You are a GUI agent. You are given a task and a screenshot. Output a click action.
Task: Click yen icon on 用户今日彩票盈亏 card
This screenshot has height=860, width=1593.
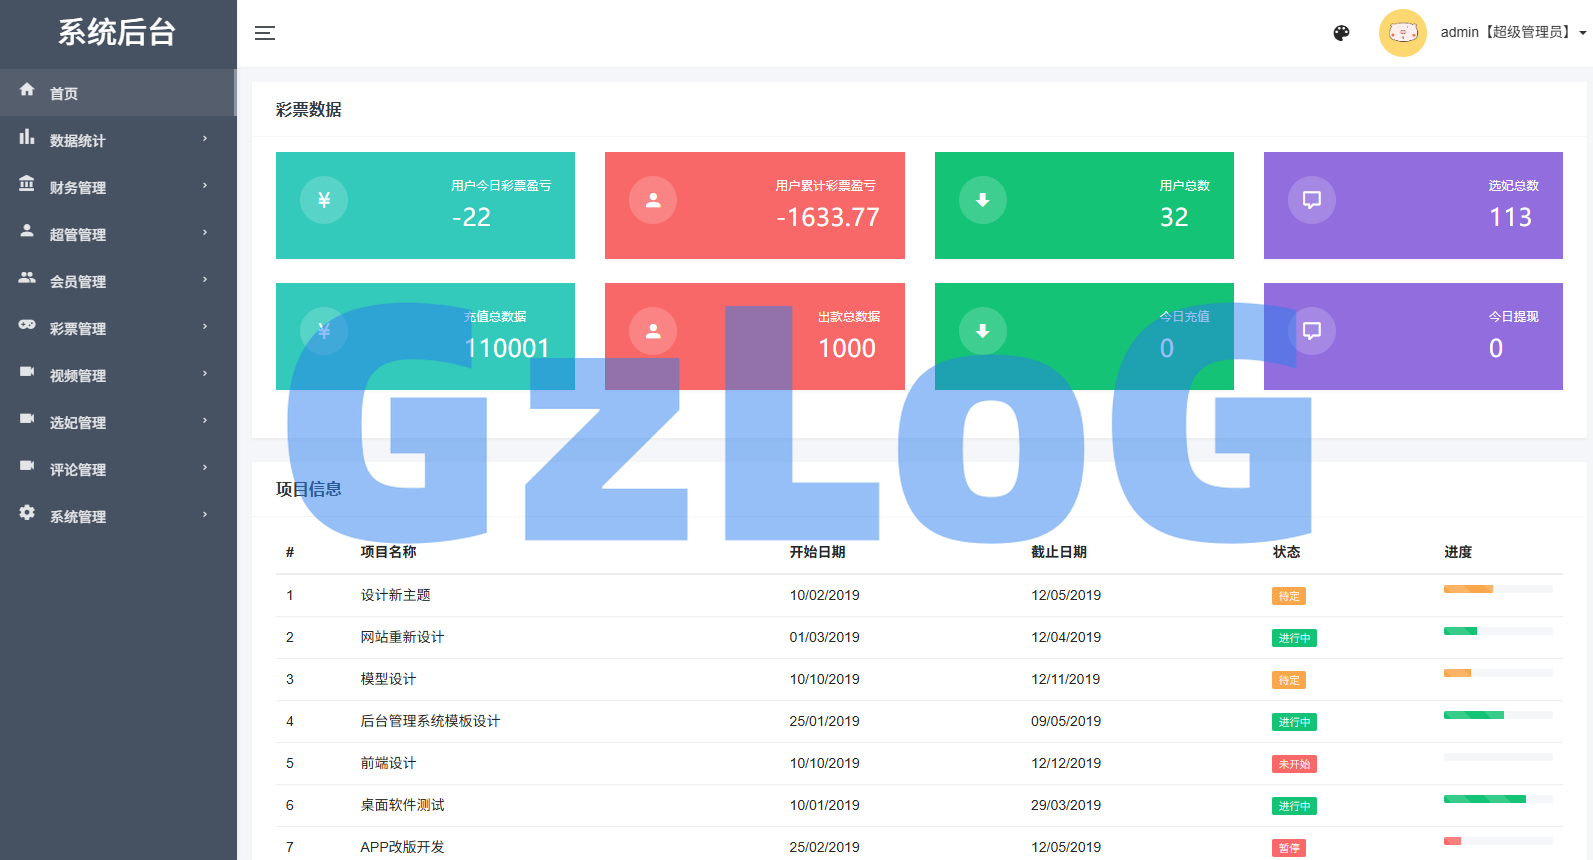tap(324, 200)
